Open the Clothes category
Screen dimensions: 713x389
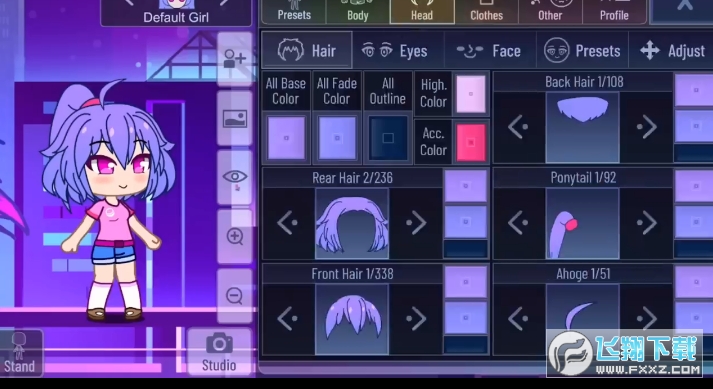486,12
